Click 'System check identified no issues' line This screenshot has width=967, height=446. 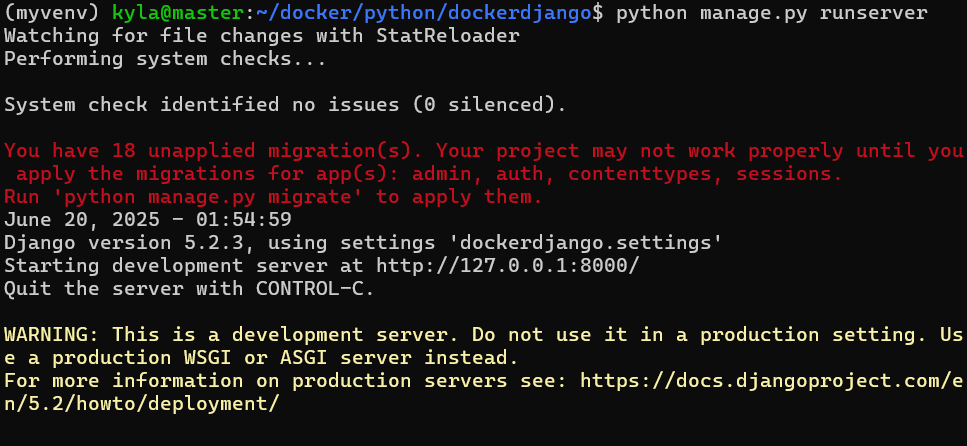point(285,105)
